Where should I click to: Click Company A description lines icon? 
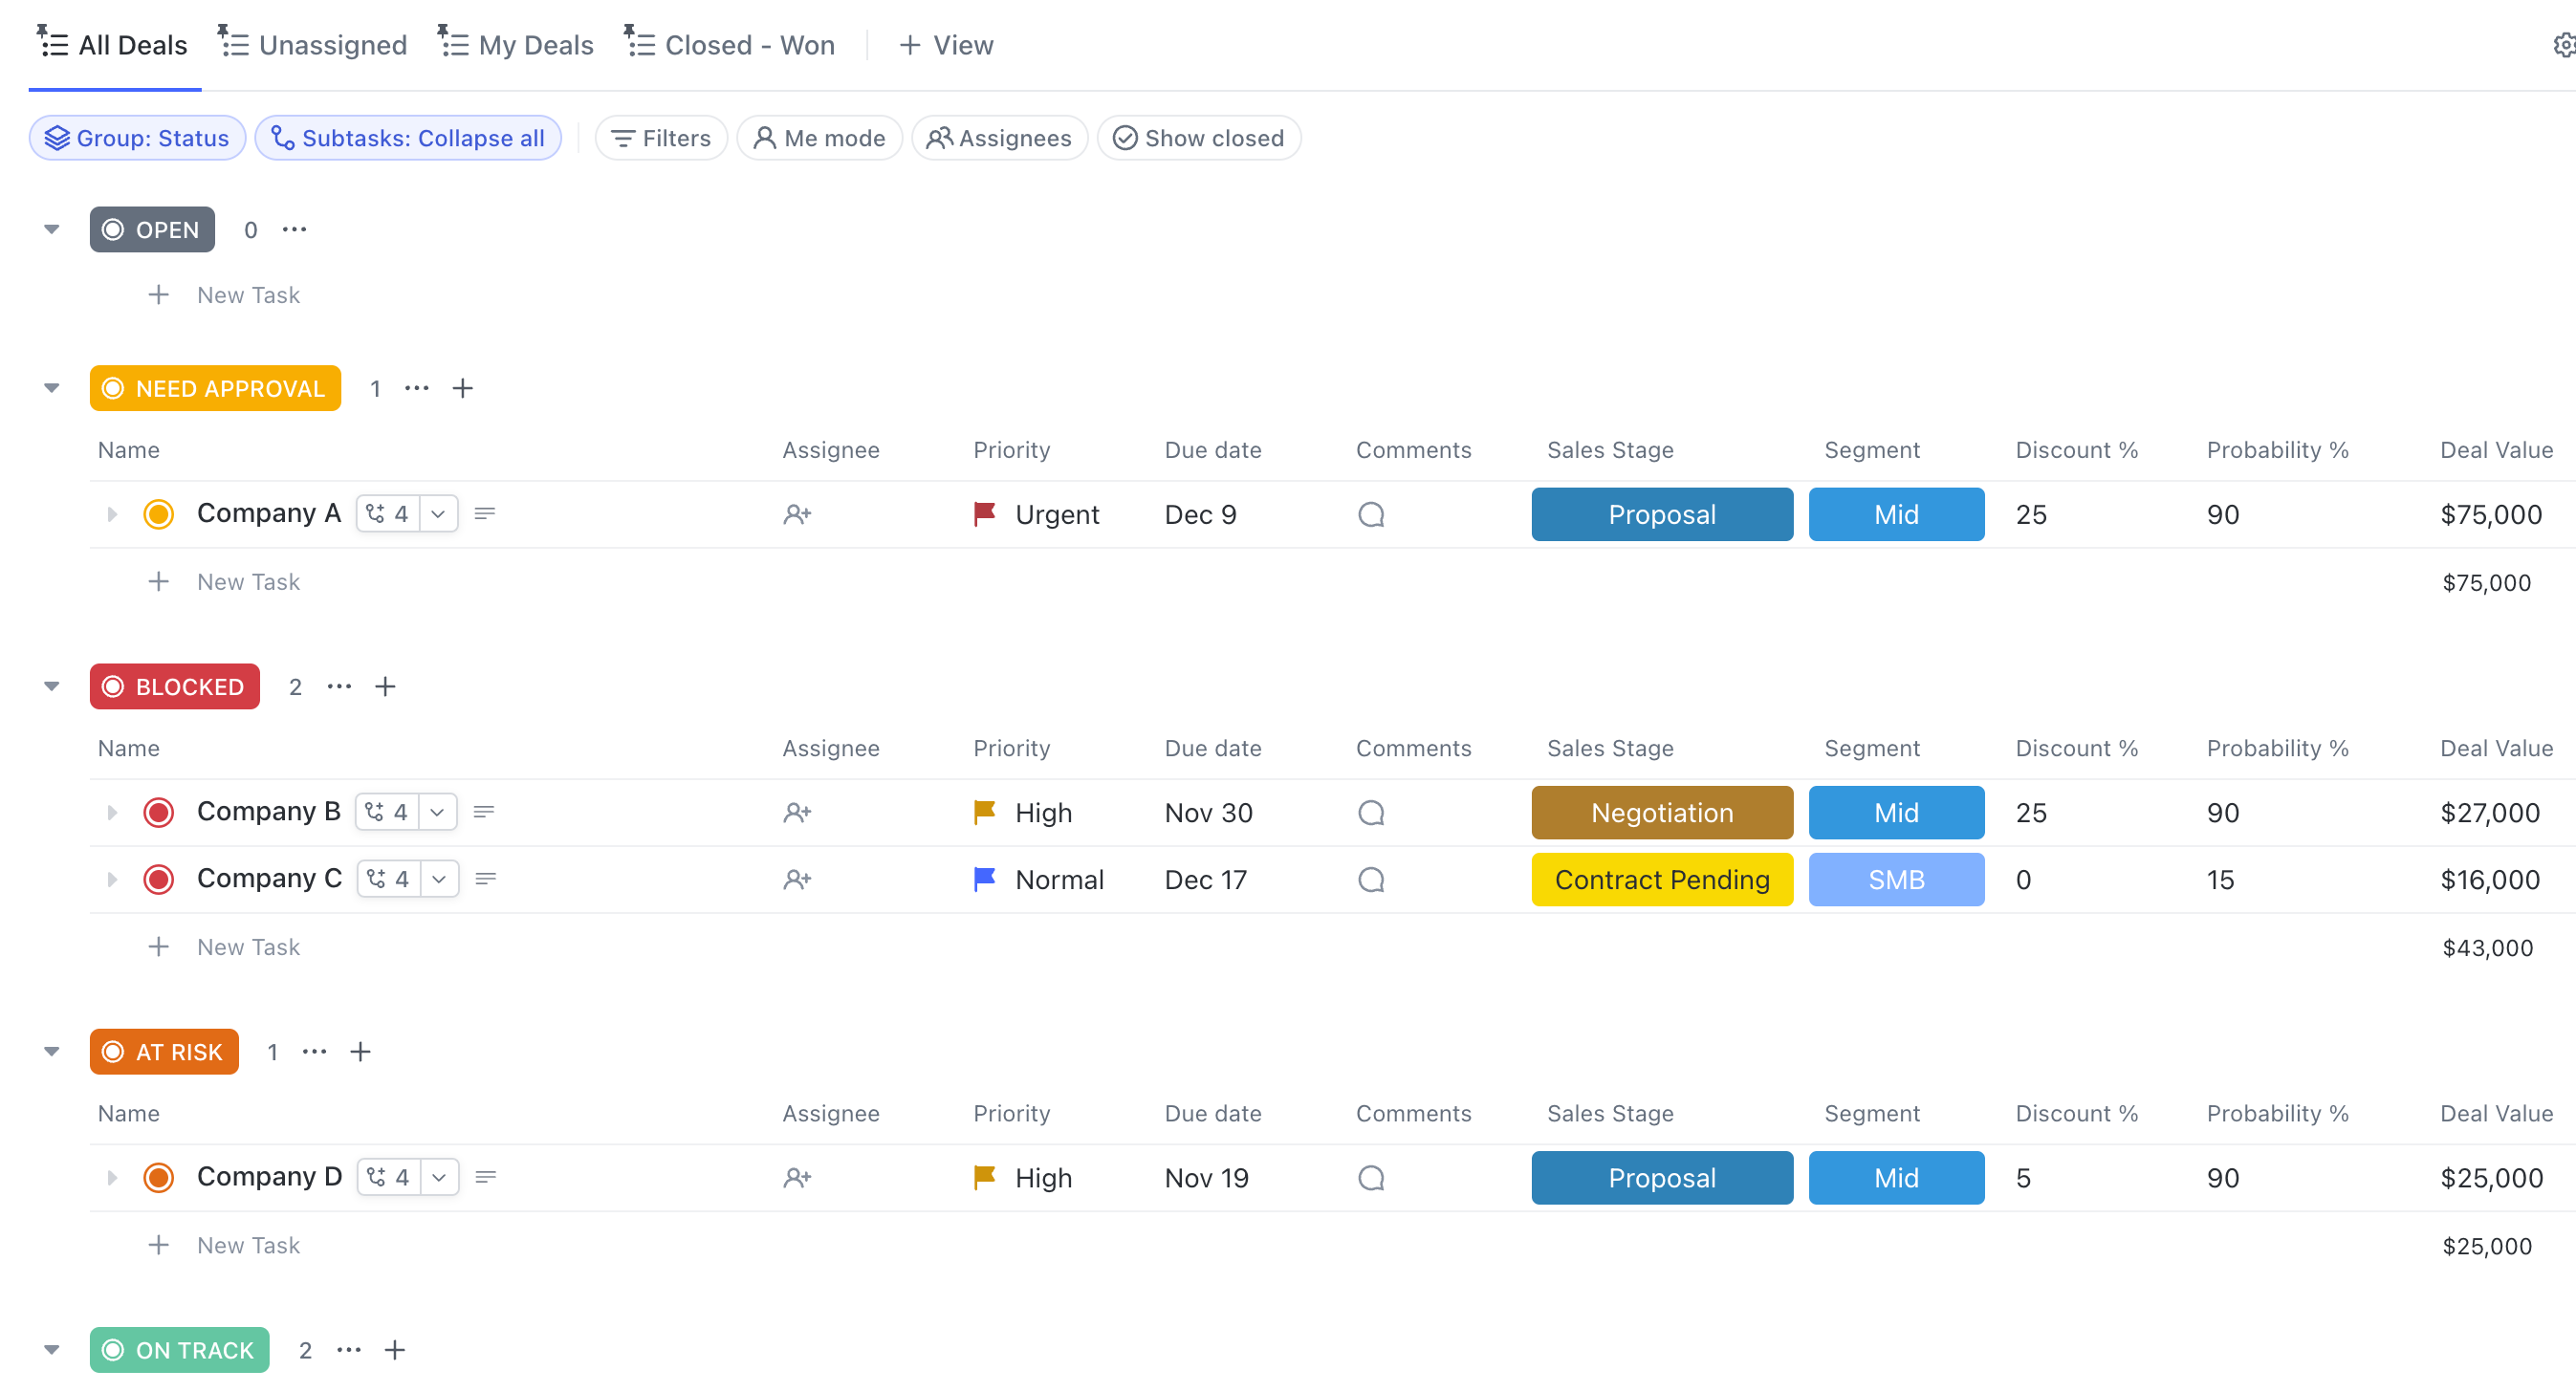[485, 513]
